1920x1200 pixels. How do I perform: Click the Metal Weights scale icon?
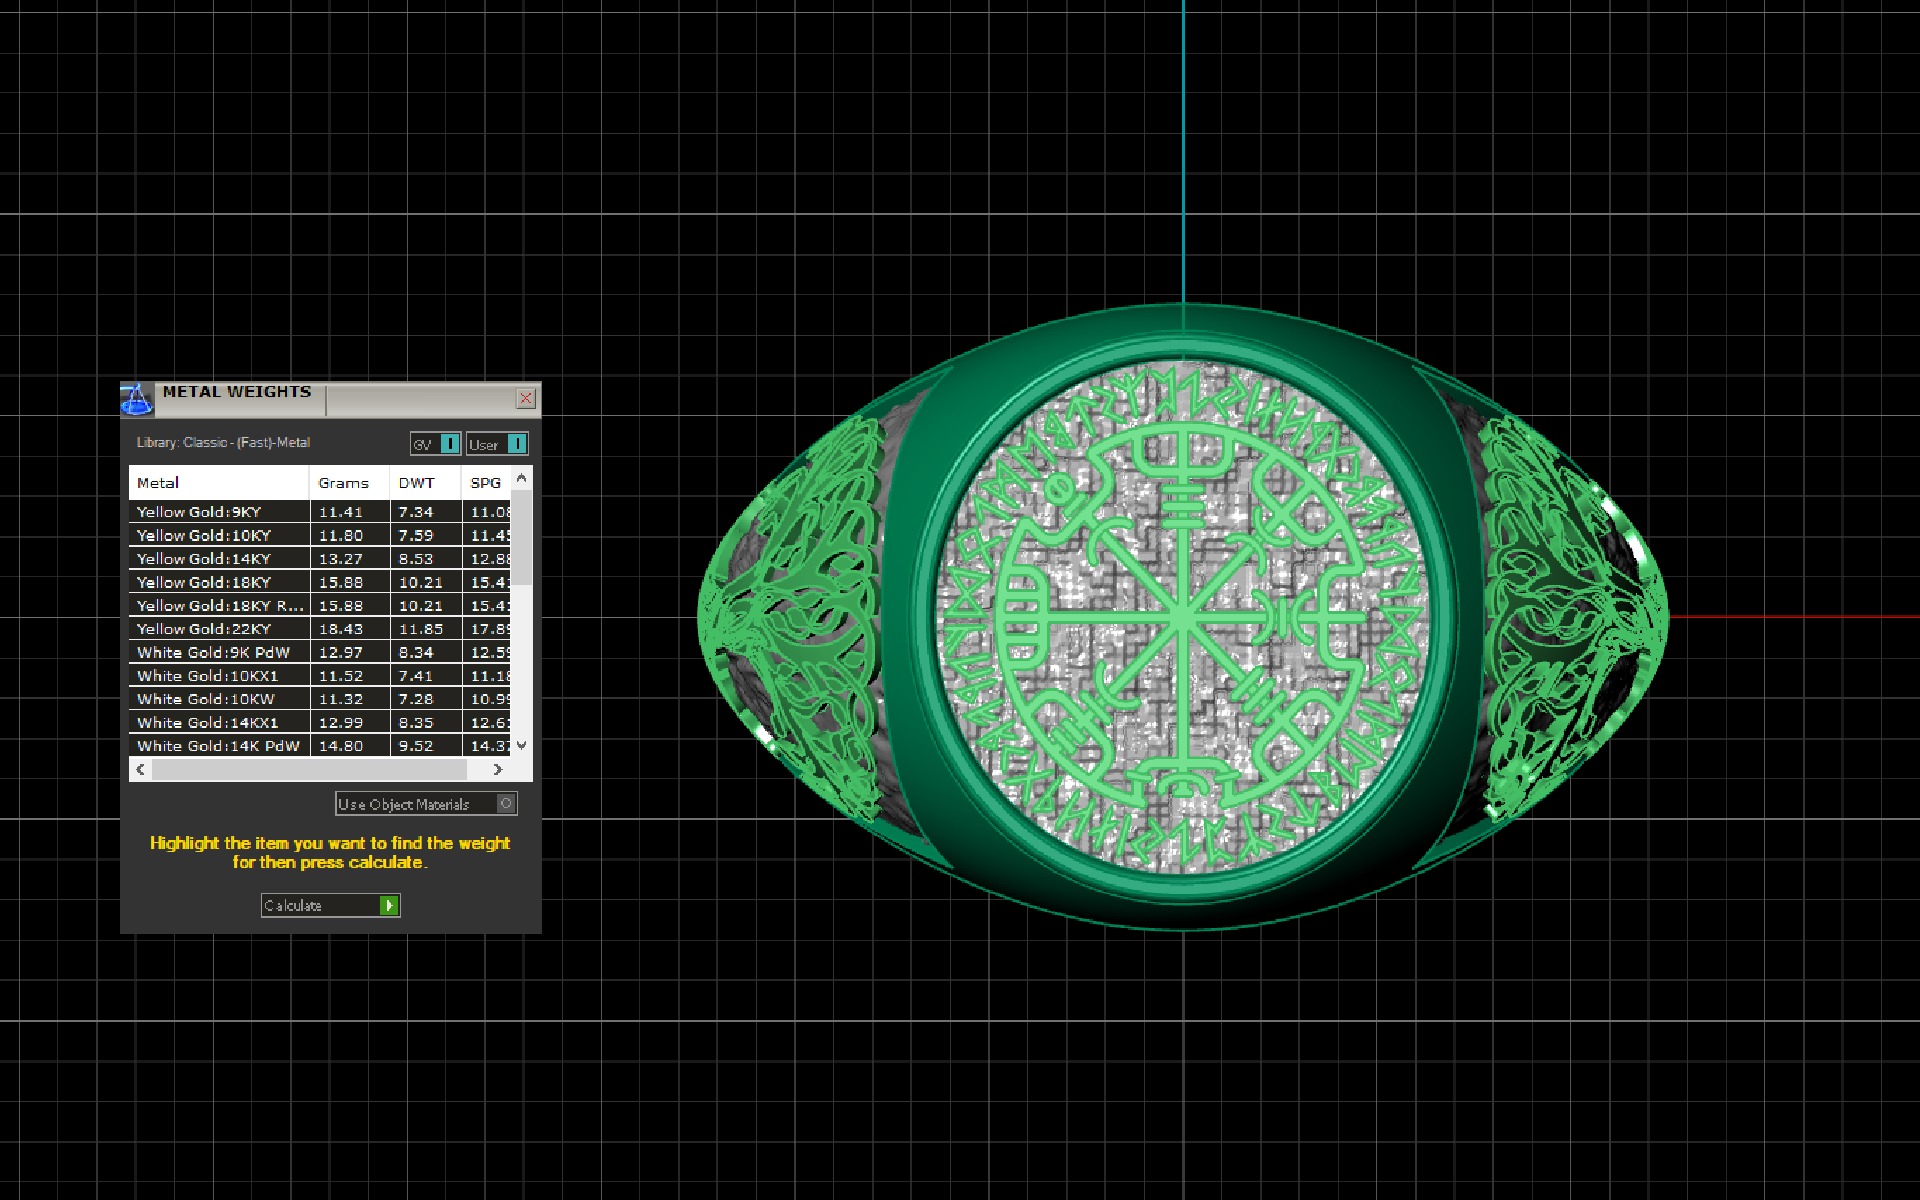[x=137, y=398]
